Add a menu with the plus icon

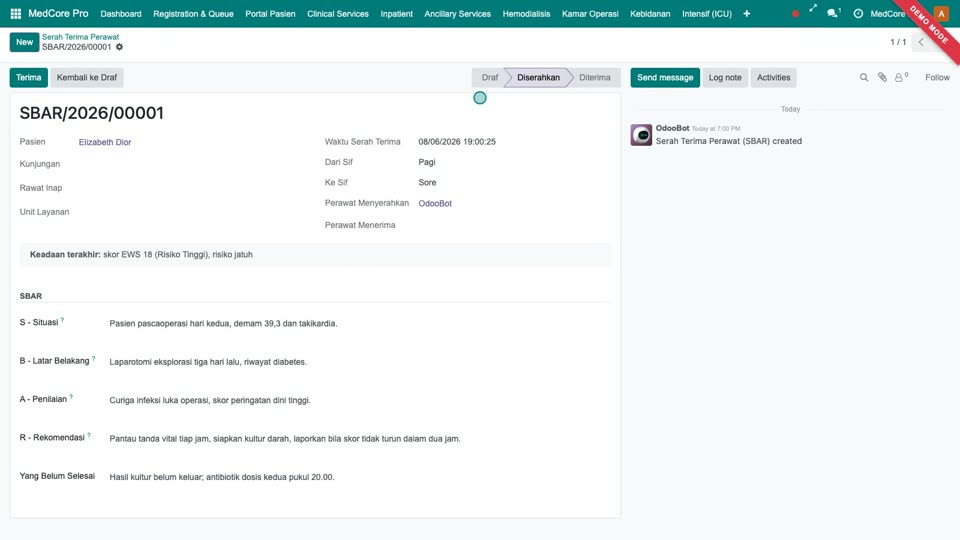pyautogui.click(x=746, y=13)
